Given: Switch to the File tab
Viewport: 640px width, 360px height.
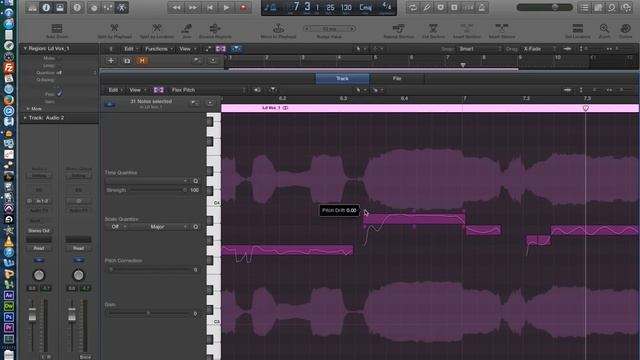Looking at the screenshot, I should pyautogui.click(x=397, y=78).
